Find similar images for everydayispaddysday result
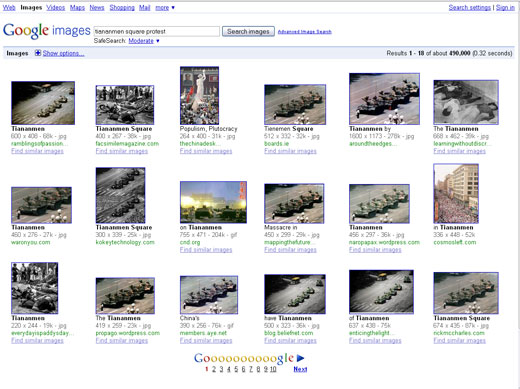 coord(37,340)
